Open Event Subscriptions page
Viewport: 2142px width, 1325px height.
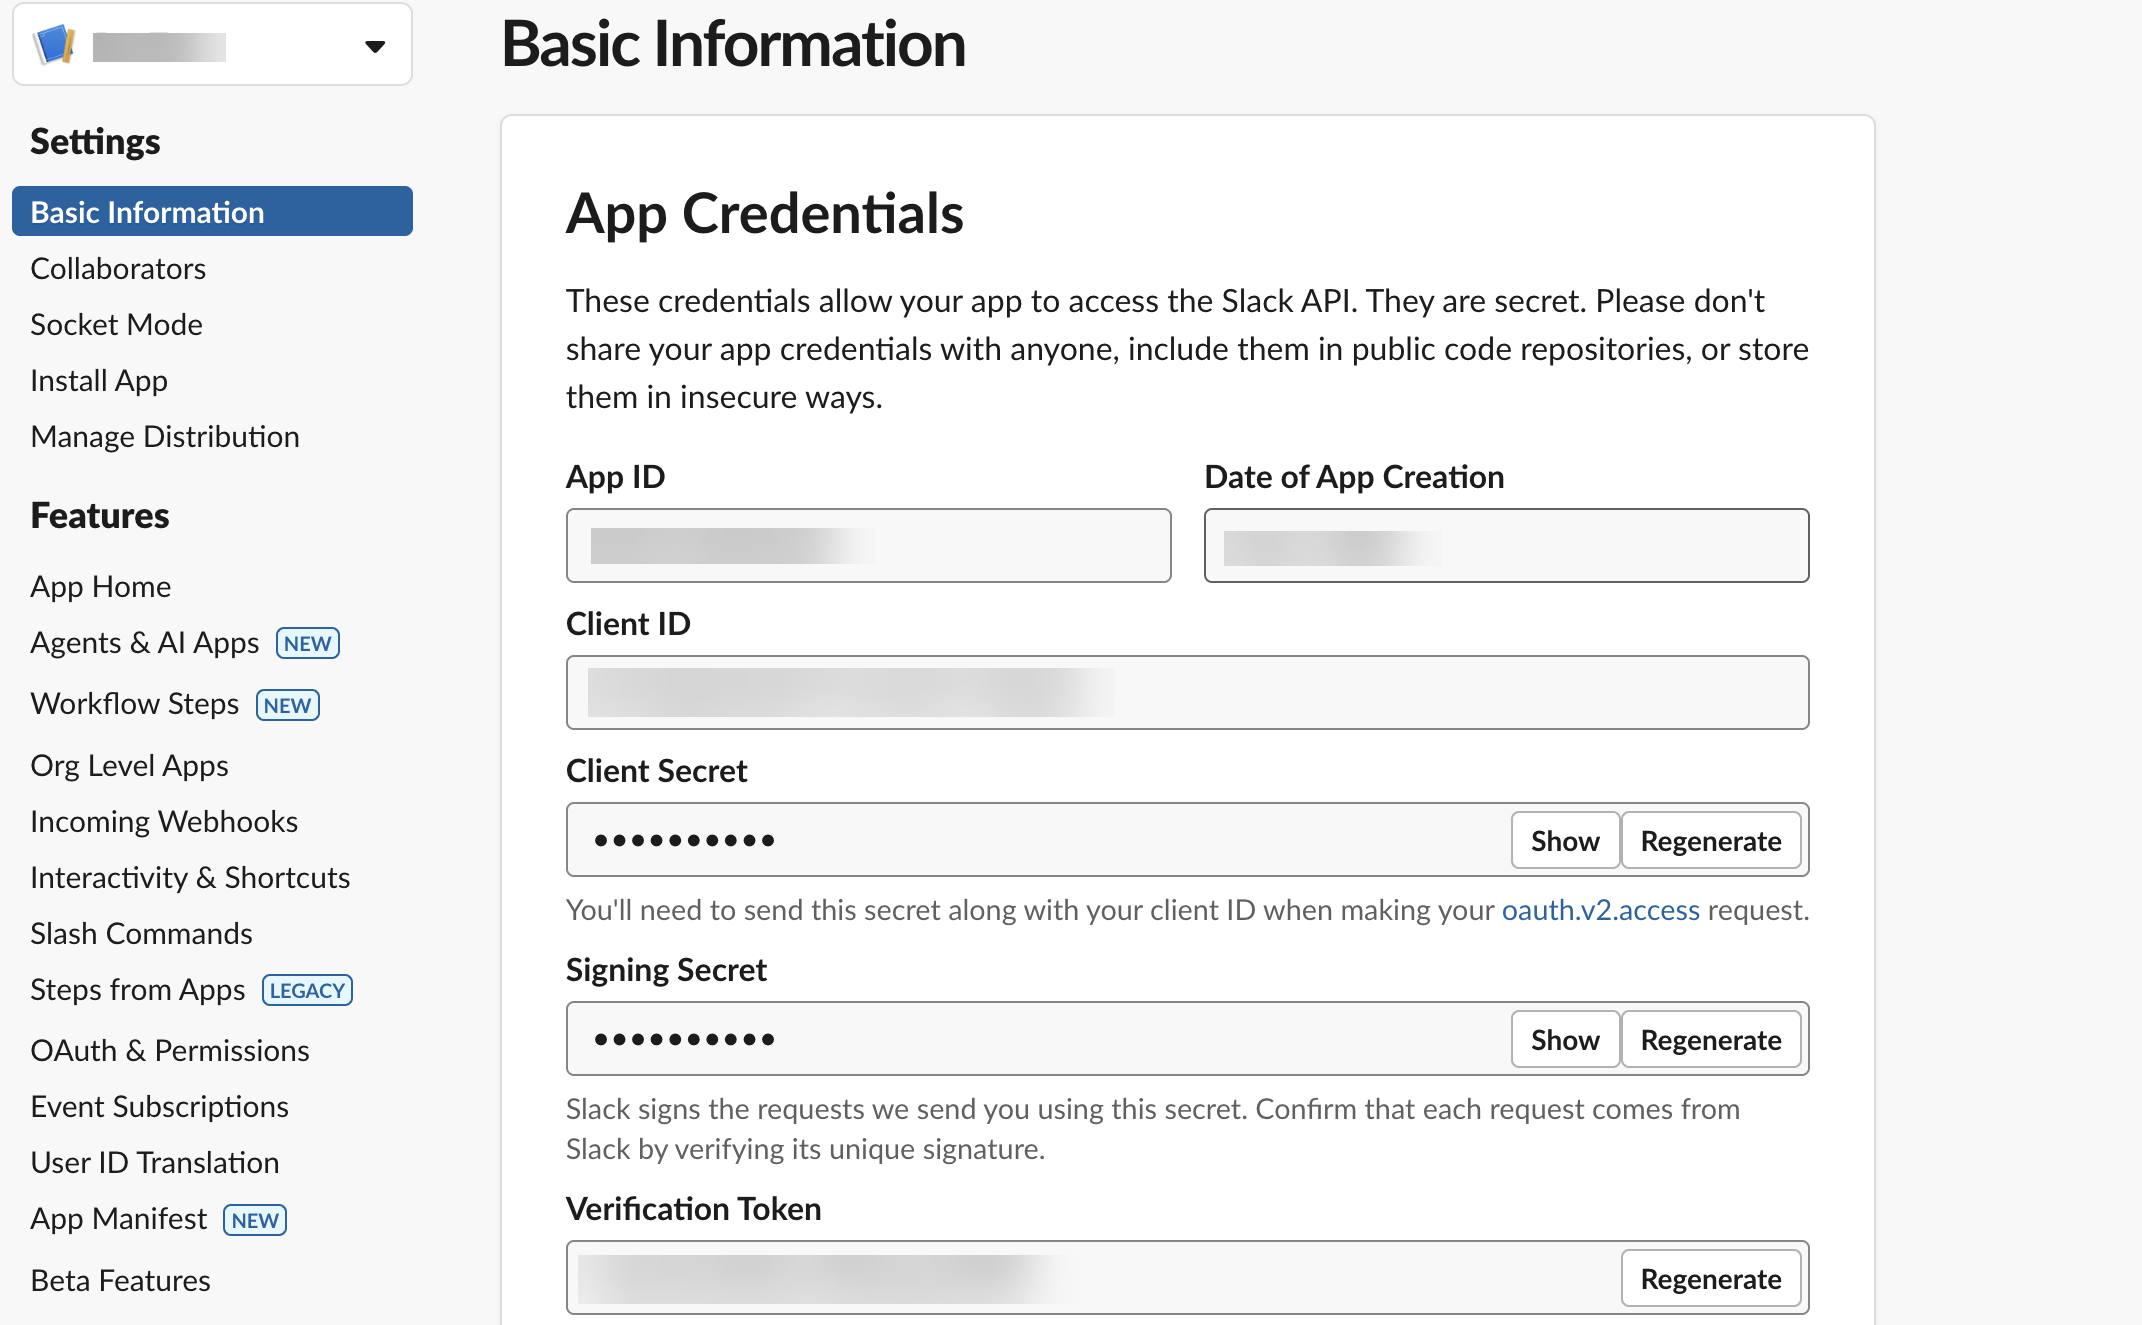(x=159, y=1106)
